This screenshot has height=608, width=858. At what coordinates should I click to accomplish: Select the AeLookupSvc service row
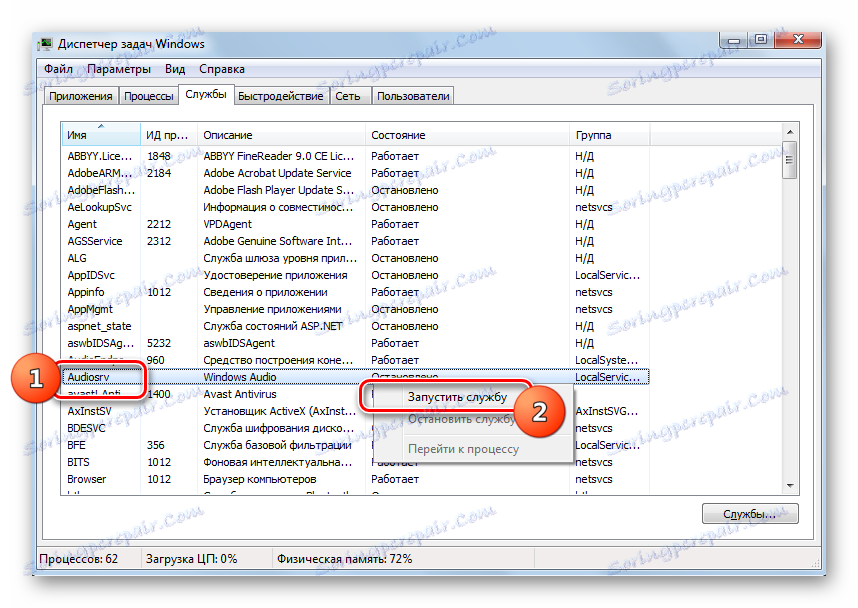[x=355, y=207]
